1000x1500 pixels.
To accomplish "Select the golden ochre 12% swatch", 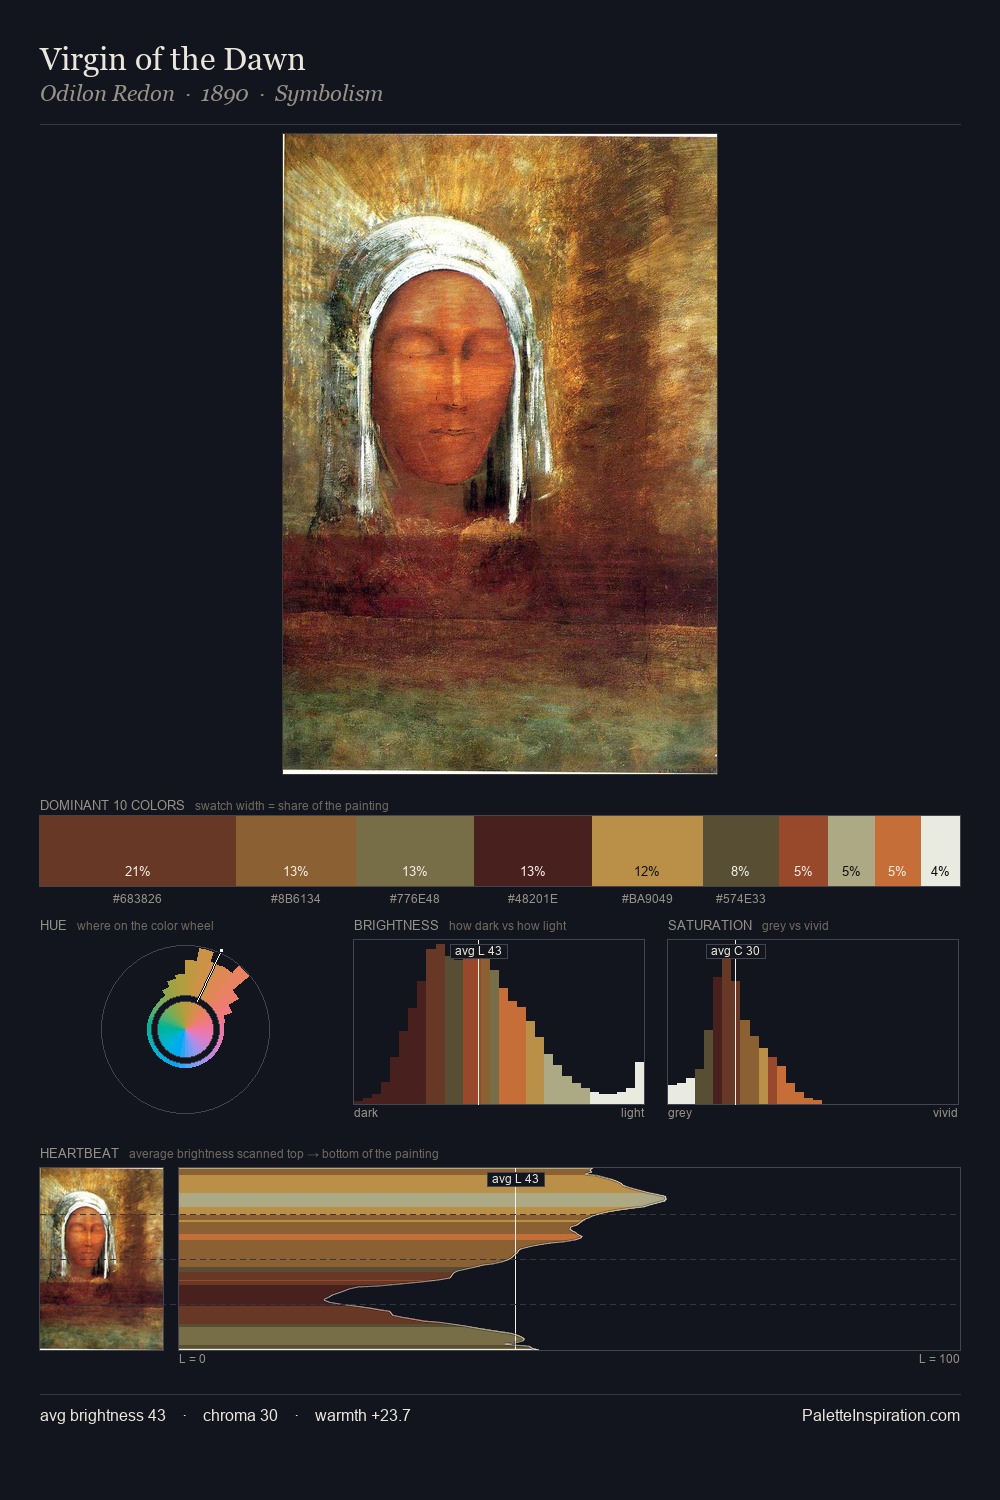I will pyautogui.click(x=647, y=851).
